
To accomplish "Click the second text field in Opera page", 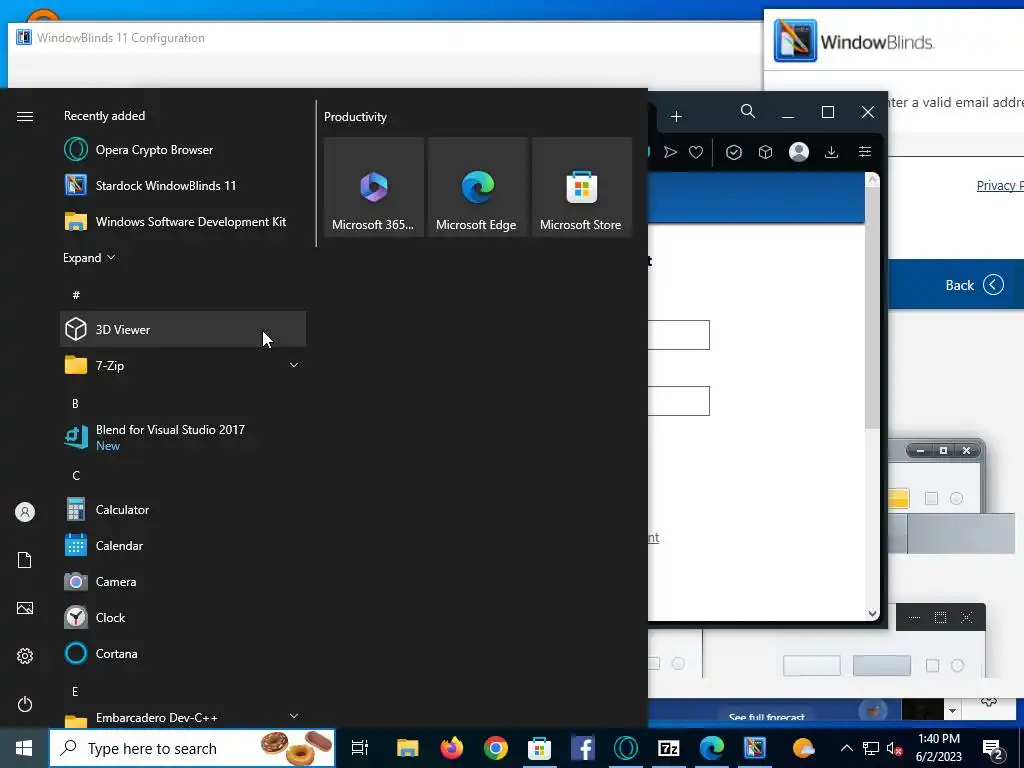I will click(679, 401).
